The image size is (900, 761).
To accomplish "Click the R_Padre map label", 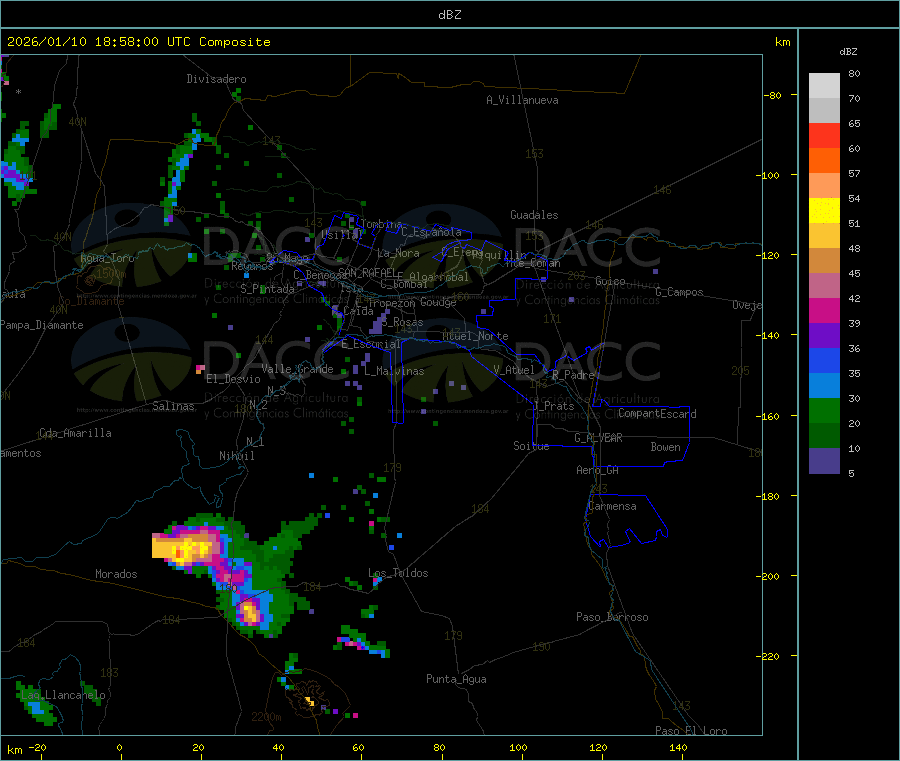I will point(573,375).
